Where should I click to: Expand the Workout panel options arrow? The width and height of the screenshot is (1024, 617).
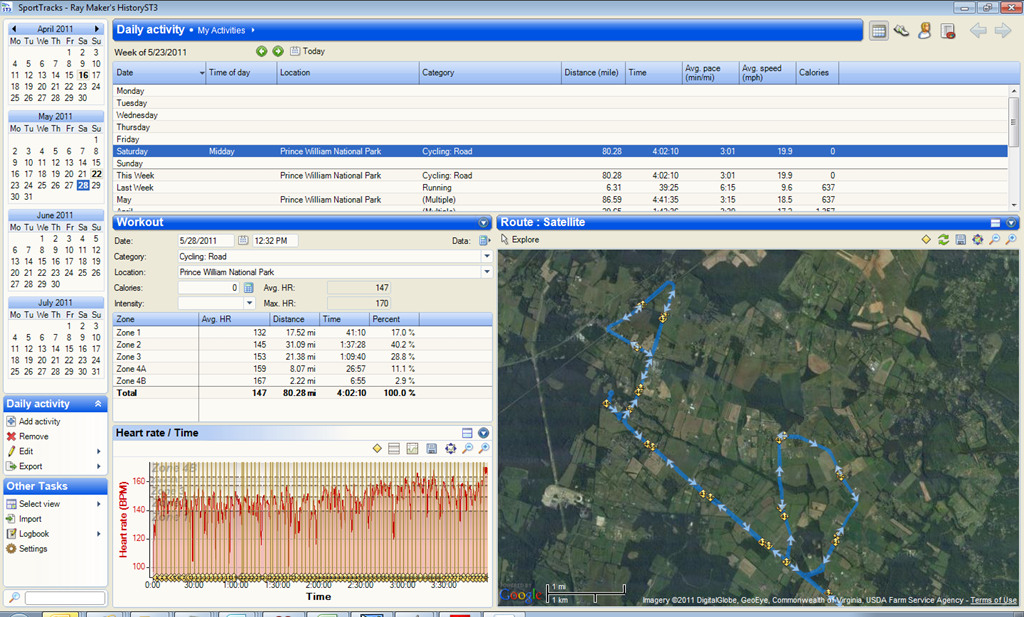tap(483, 223)
